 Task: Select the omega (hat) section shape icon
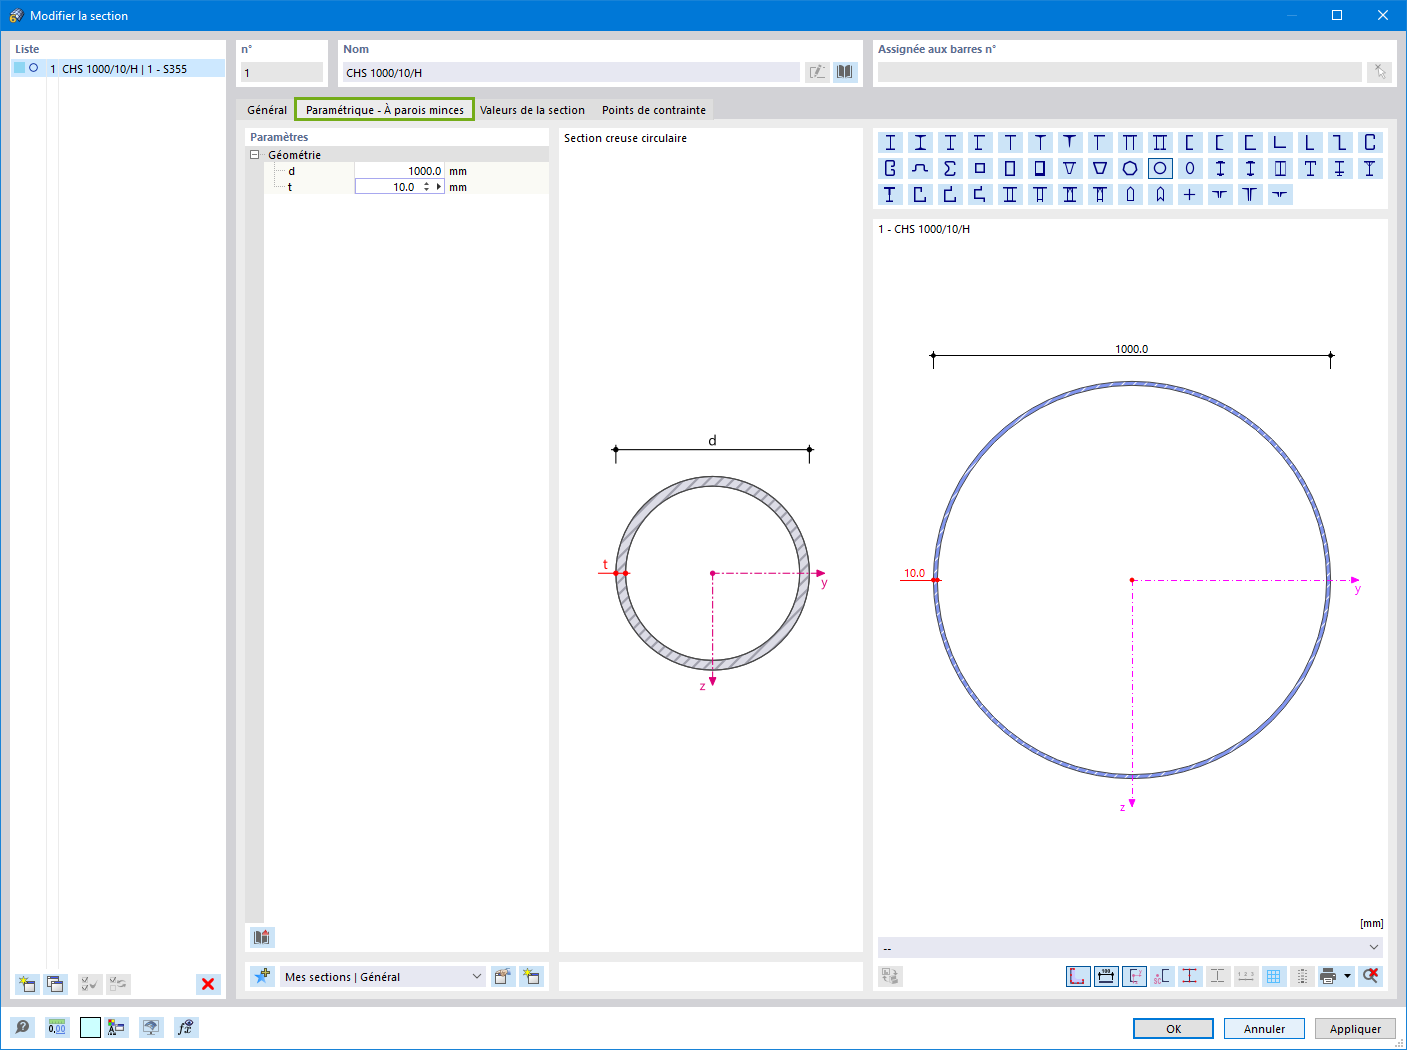920,169
